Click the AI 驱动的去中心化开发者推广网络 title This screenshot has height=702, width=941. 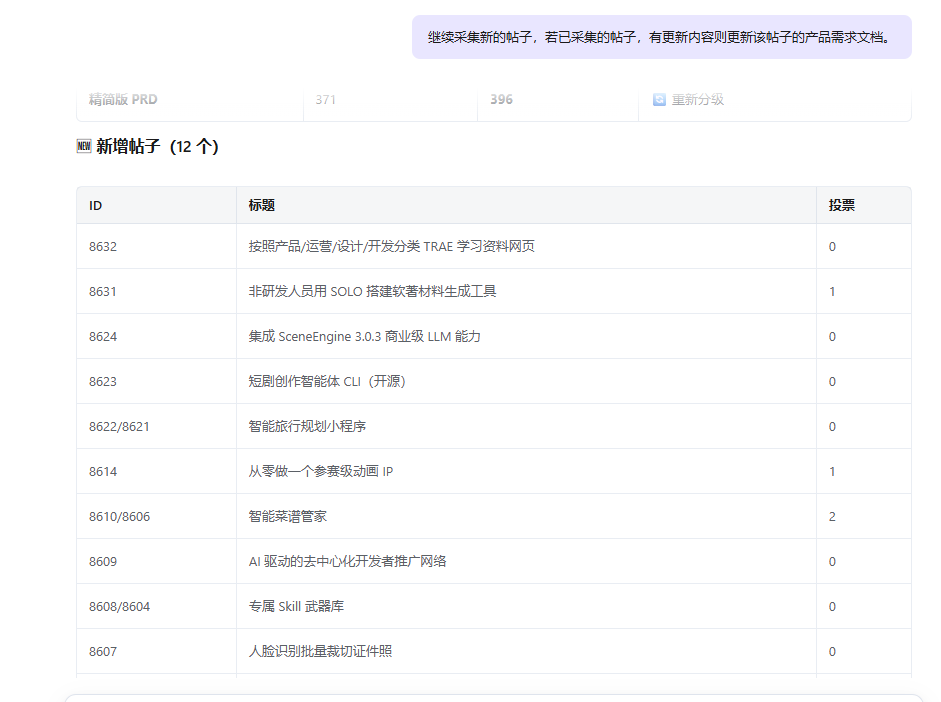[x=347, y=562]
